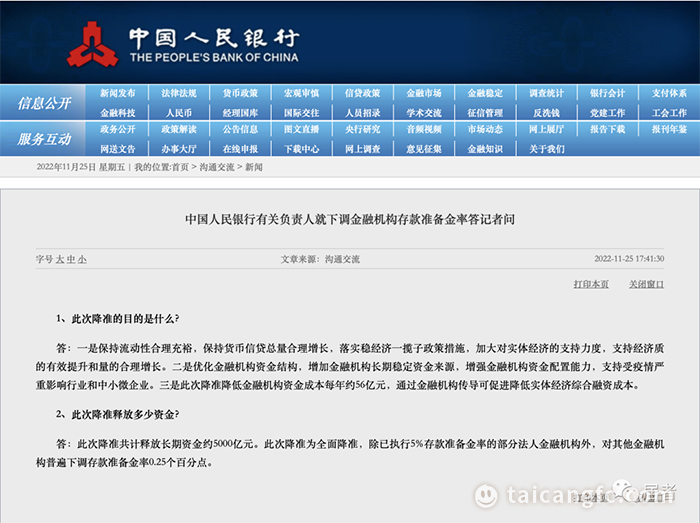
Task: Open 网送文告 navigation item
Action: [117, 149]
